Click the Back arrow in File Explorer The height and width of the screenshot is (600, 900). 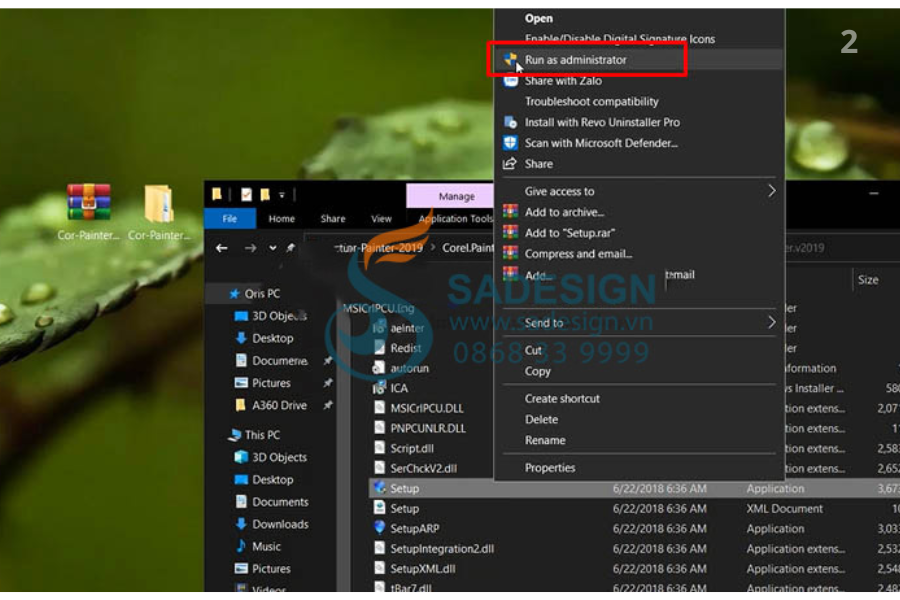(x=222, y=248)
